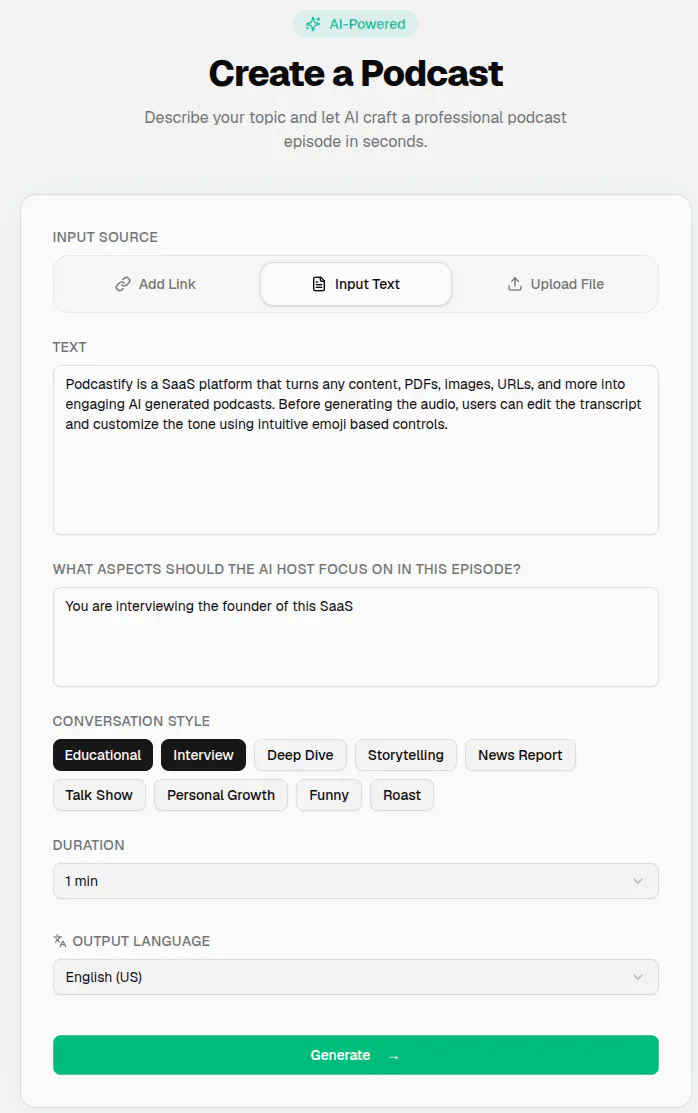
Task: Deselect the Interview style chip
Action: [x=203, y=755]
